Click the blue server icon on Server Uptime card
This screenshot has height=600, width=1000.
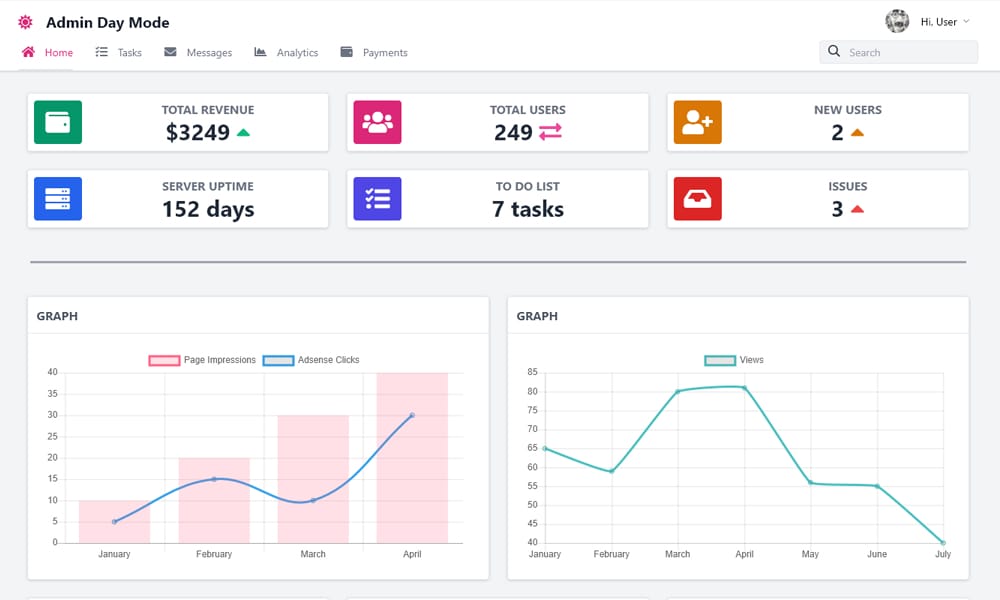57,199
